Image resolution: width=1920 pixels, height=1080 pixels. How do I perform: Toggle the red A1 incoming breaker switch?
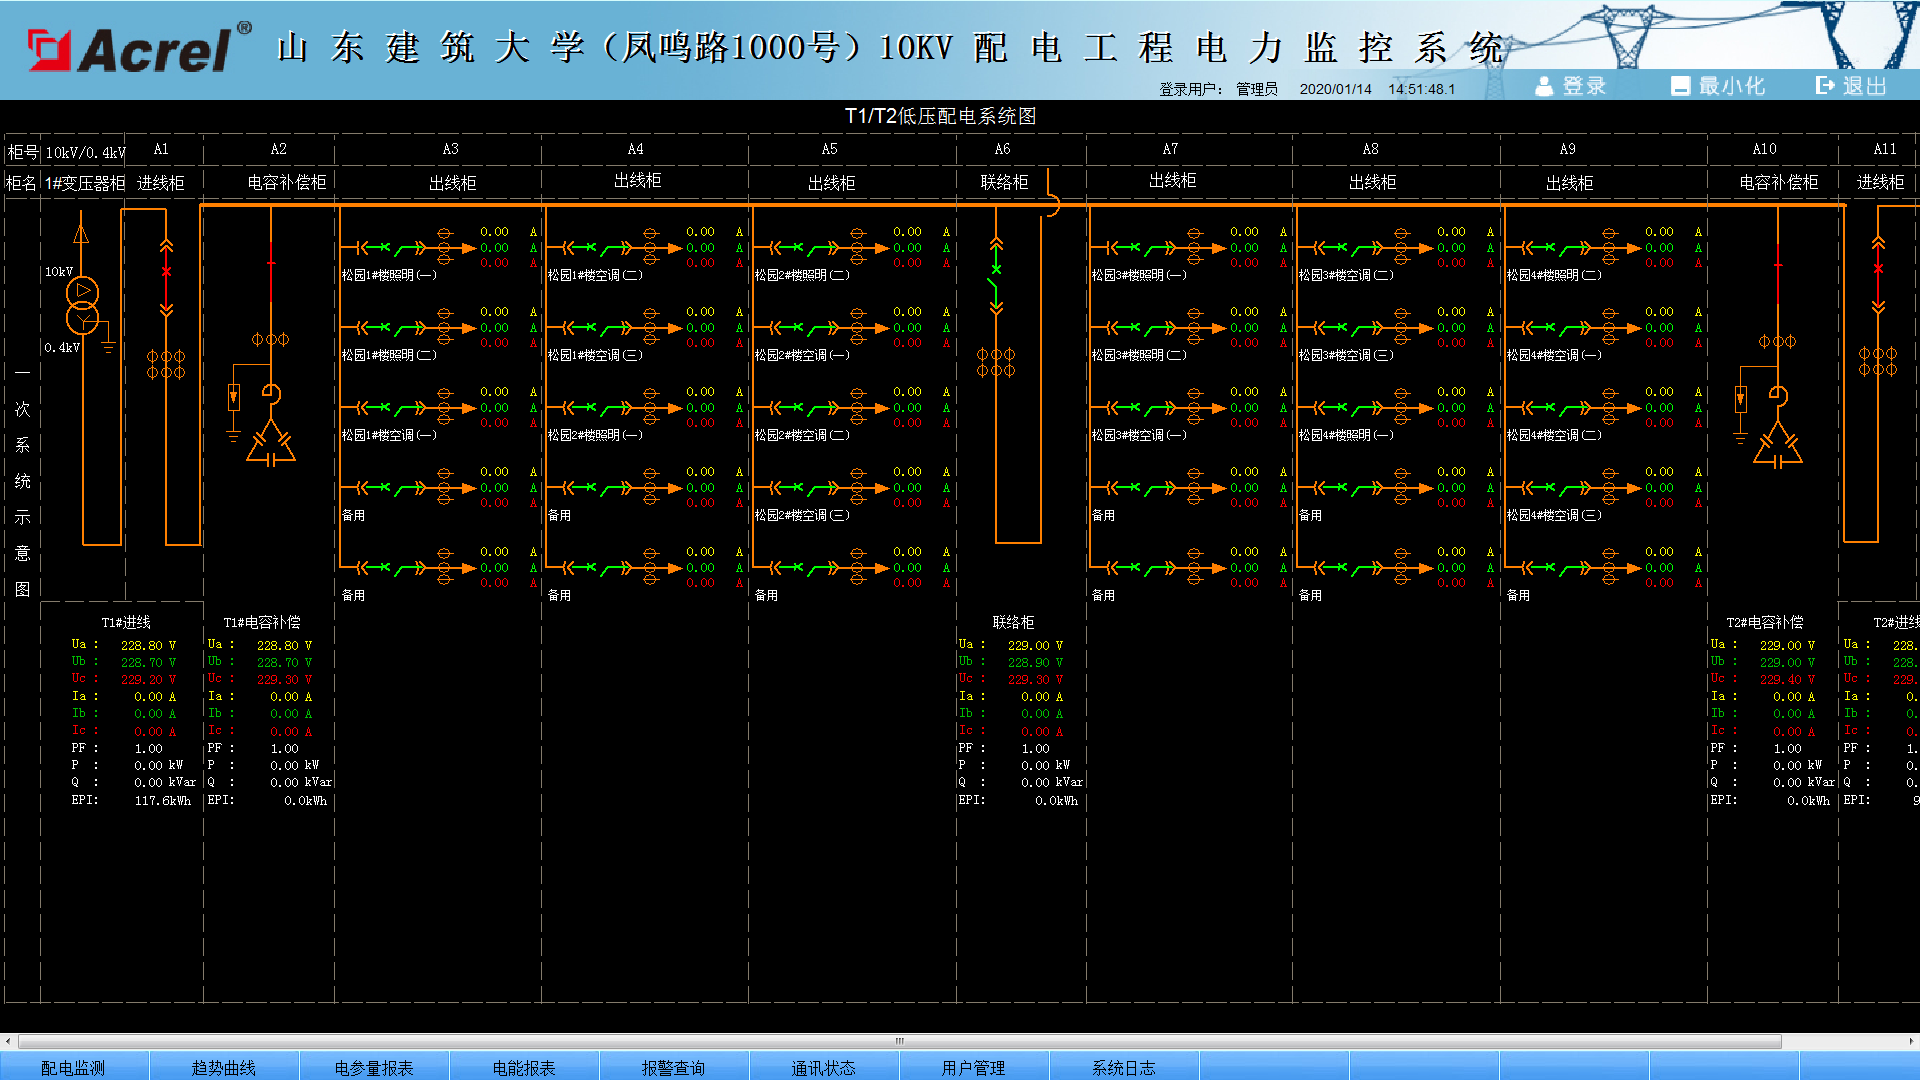166,272
